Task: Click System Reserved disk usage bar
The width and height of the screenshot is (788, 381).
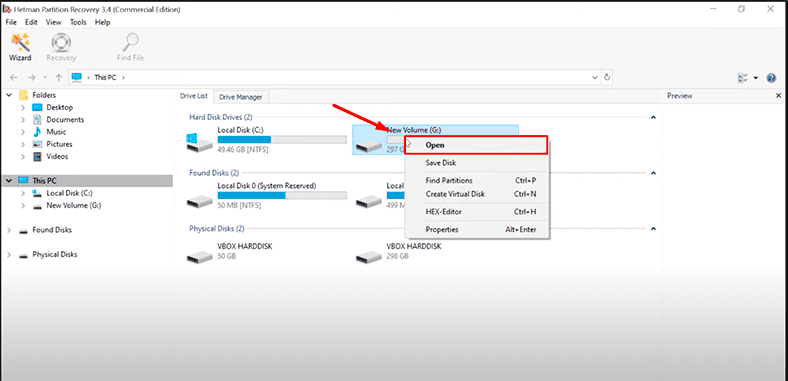Action: pyautogui.click(x=282, y=196)
